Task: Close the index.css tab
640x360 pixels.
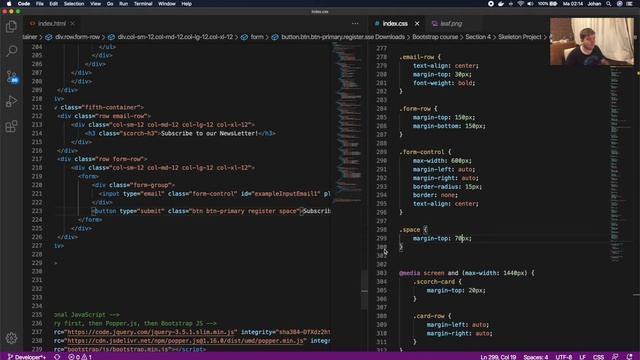Action: [417, 24]
